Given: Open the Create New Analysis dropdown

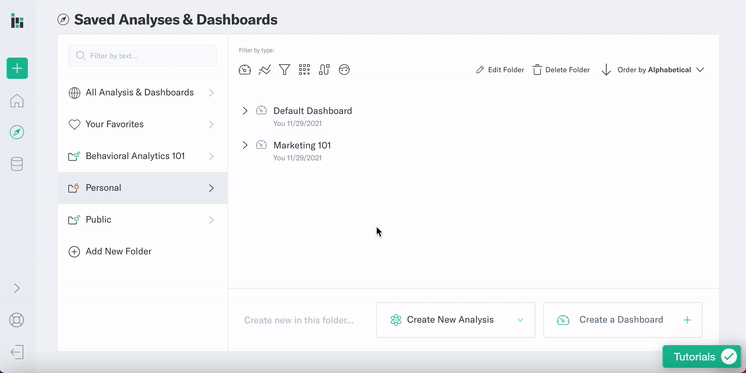Looking at the screenshot, I should click(x=455, y=320).
